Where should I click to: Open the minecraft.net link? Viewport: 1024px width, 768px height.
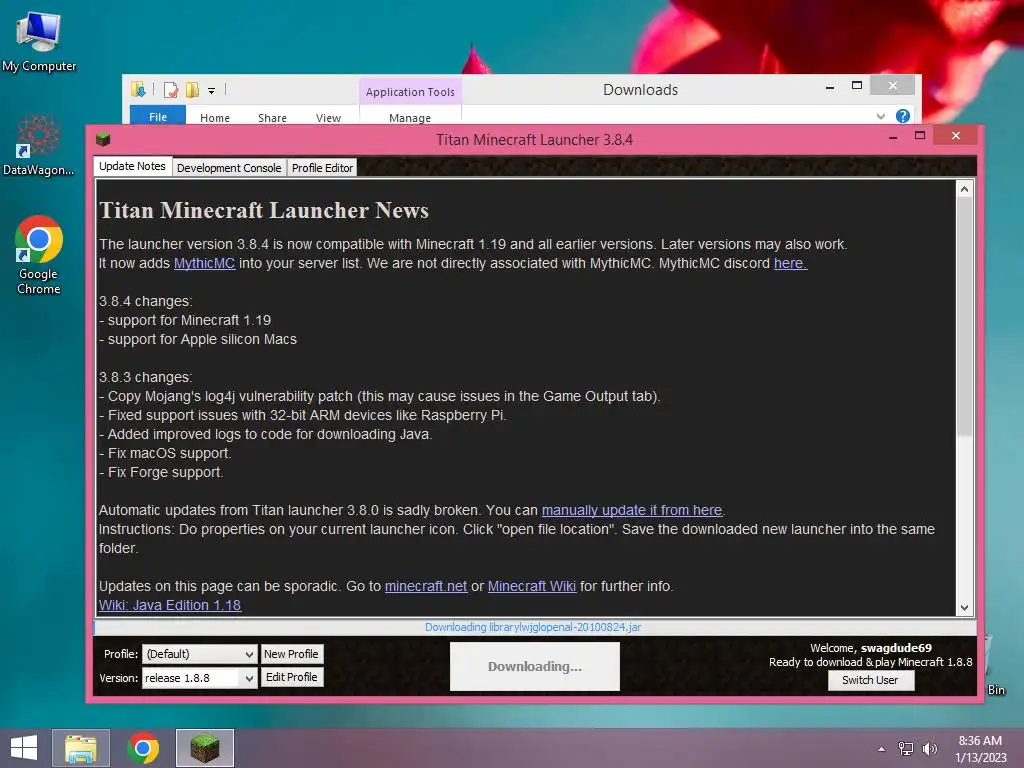point(426,586)
